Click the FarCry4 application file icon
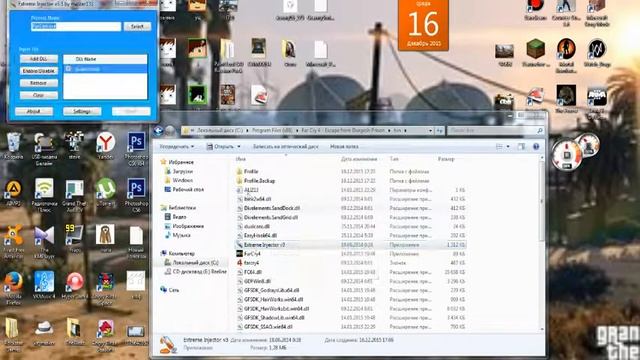 click(240, 254)
